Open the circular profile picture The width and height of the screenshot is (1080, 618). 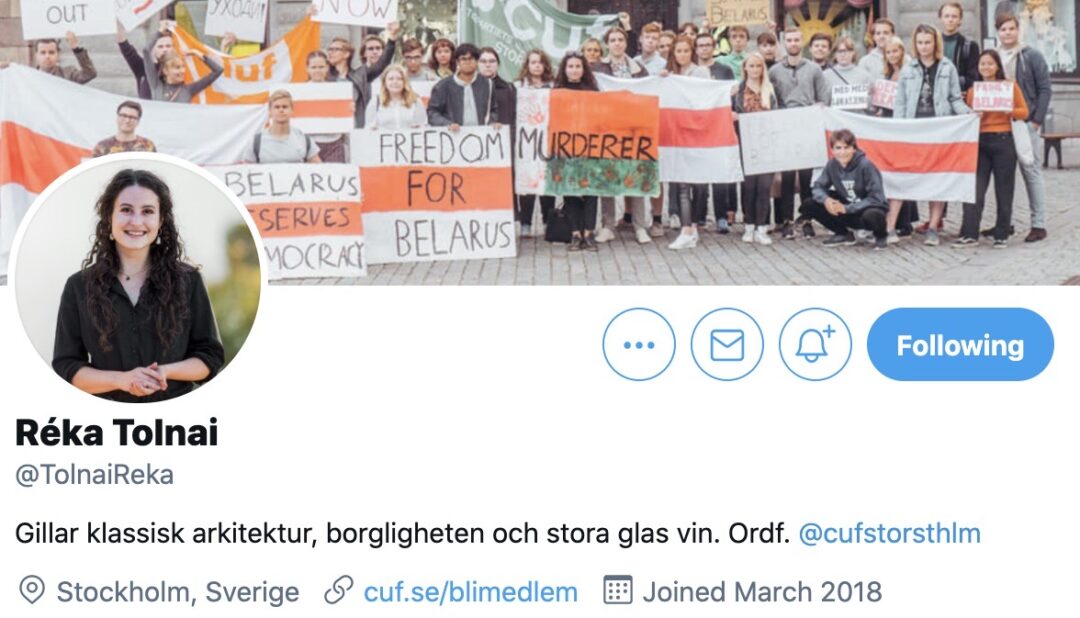pos(138,277)
